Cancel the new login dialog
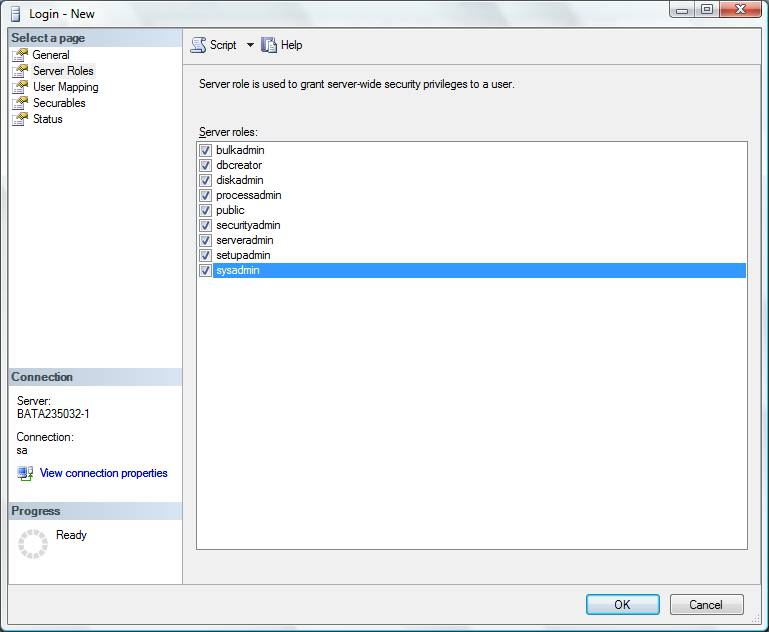Image resolution: width=769 pixels, height=632 pixels. [705, 604]
